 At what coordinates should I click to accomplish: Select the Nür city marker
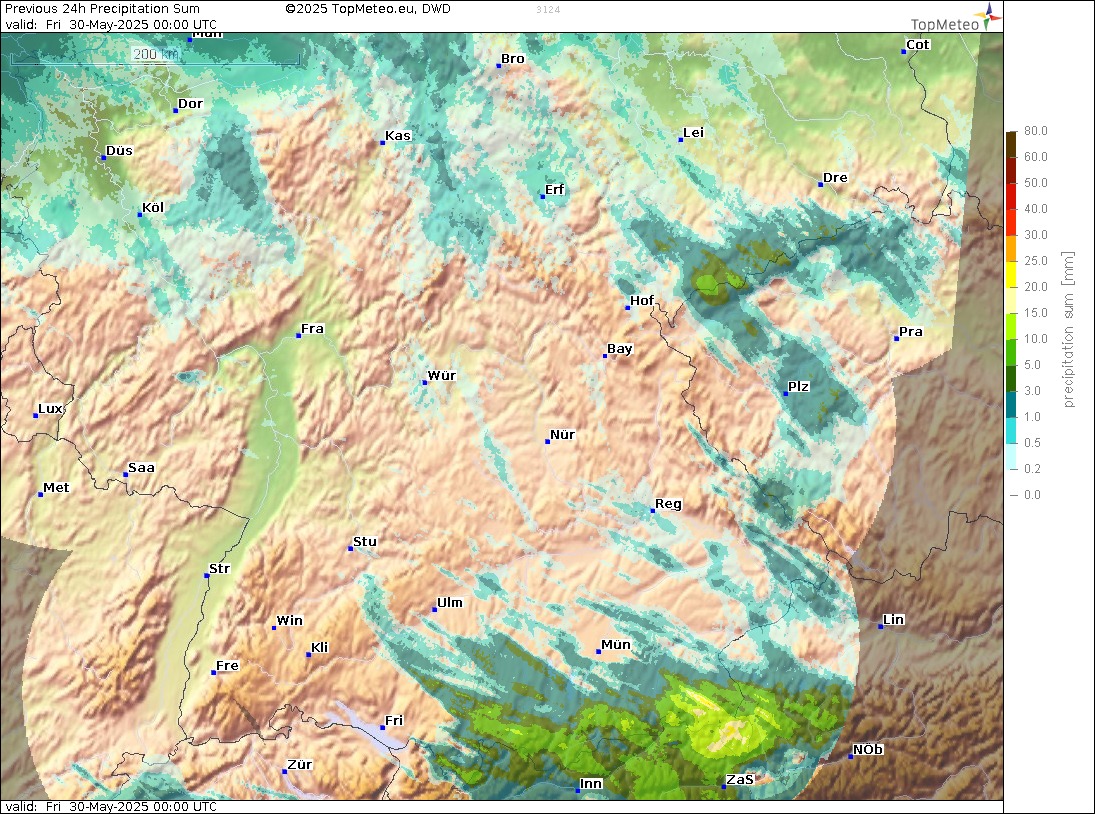pyautogui.click(x=547, y=441)
